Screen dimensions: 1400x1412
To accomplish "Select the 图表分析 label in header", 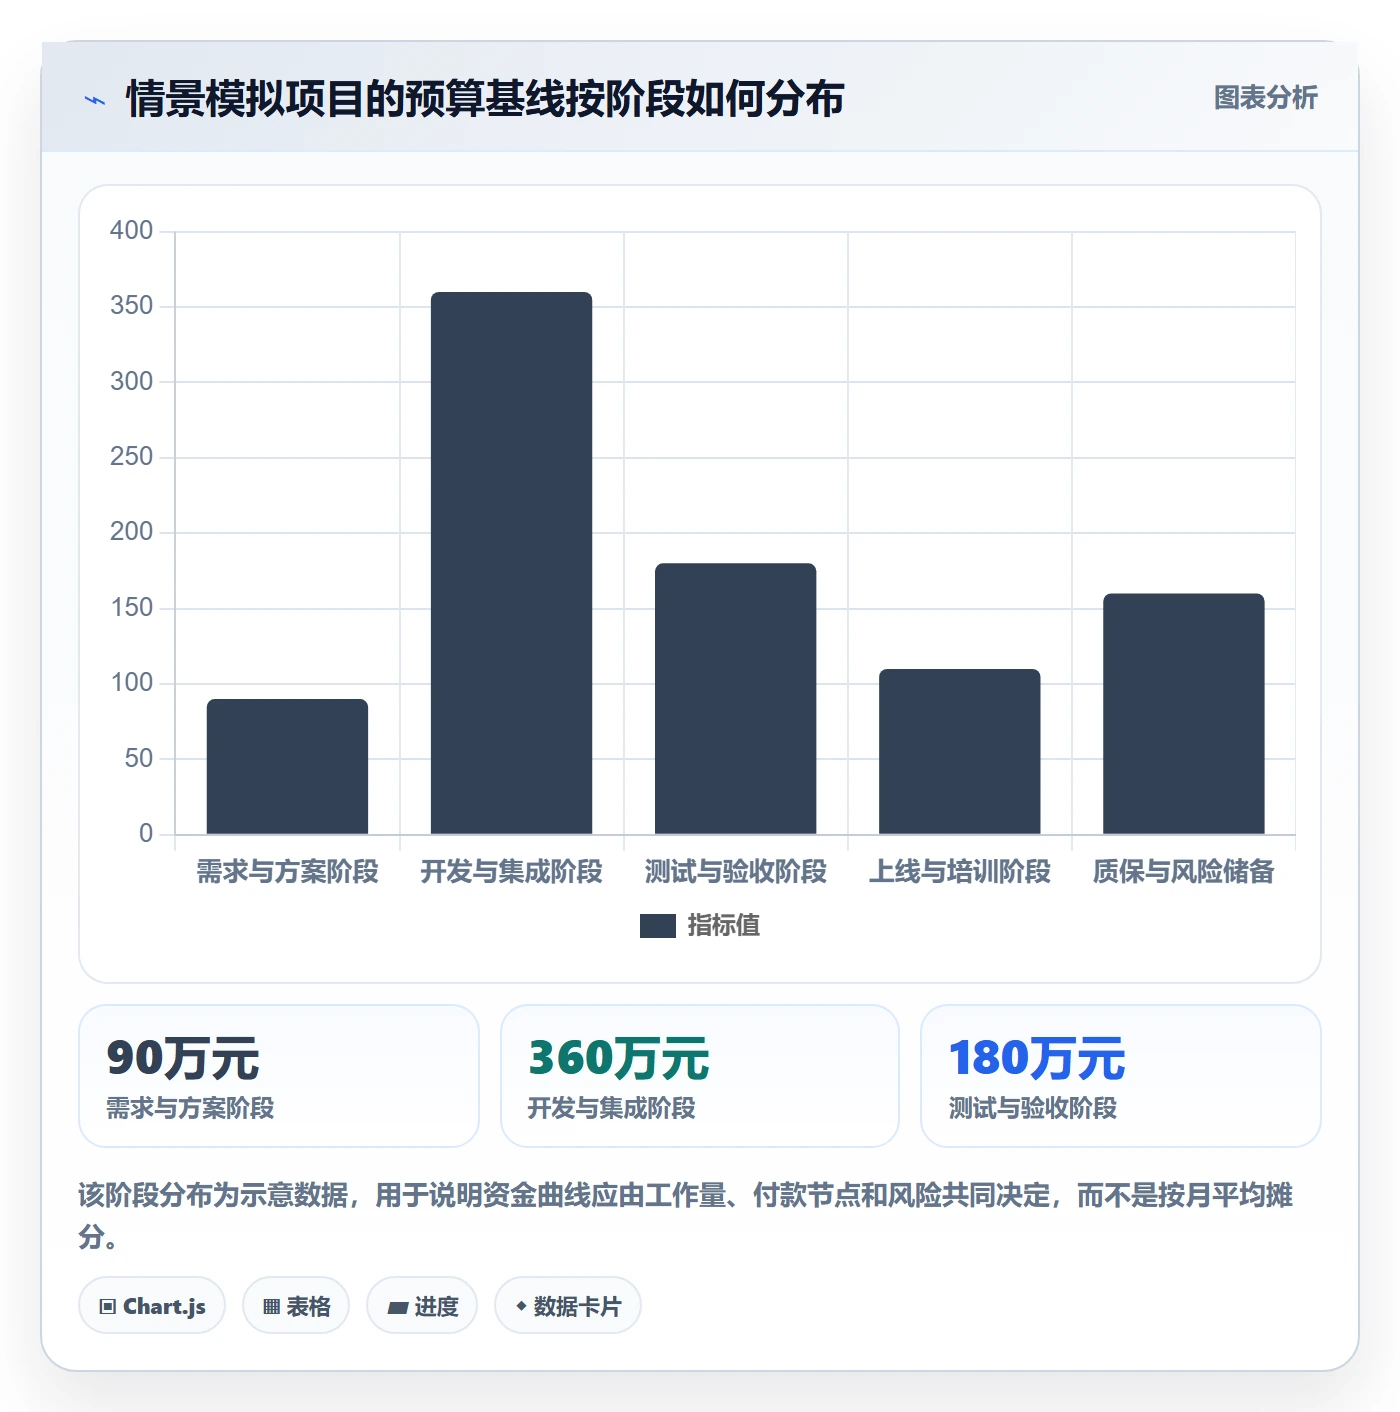I will click(1266, 98).
